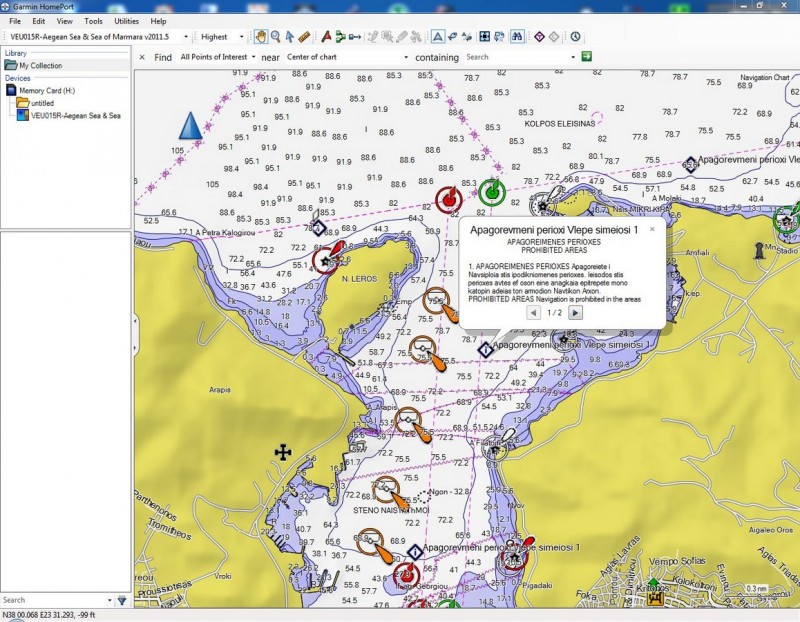This screenshot has width=800, height=622.
Task: Click the filter funnel icon in sidebar
Action: 122,601
